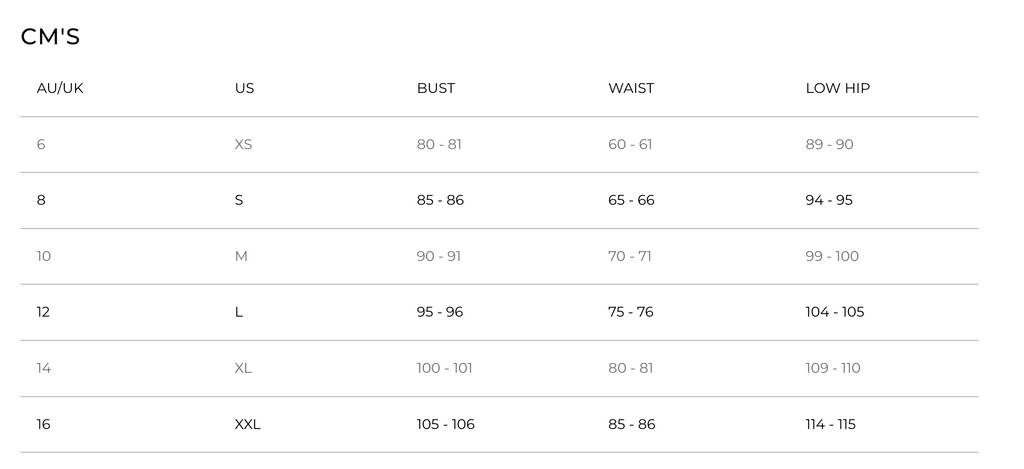Screen dimensions: 1024x469
Task: Click the BUST column header
Action: coord(435,88)
